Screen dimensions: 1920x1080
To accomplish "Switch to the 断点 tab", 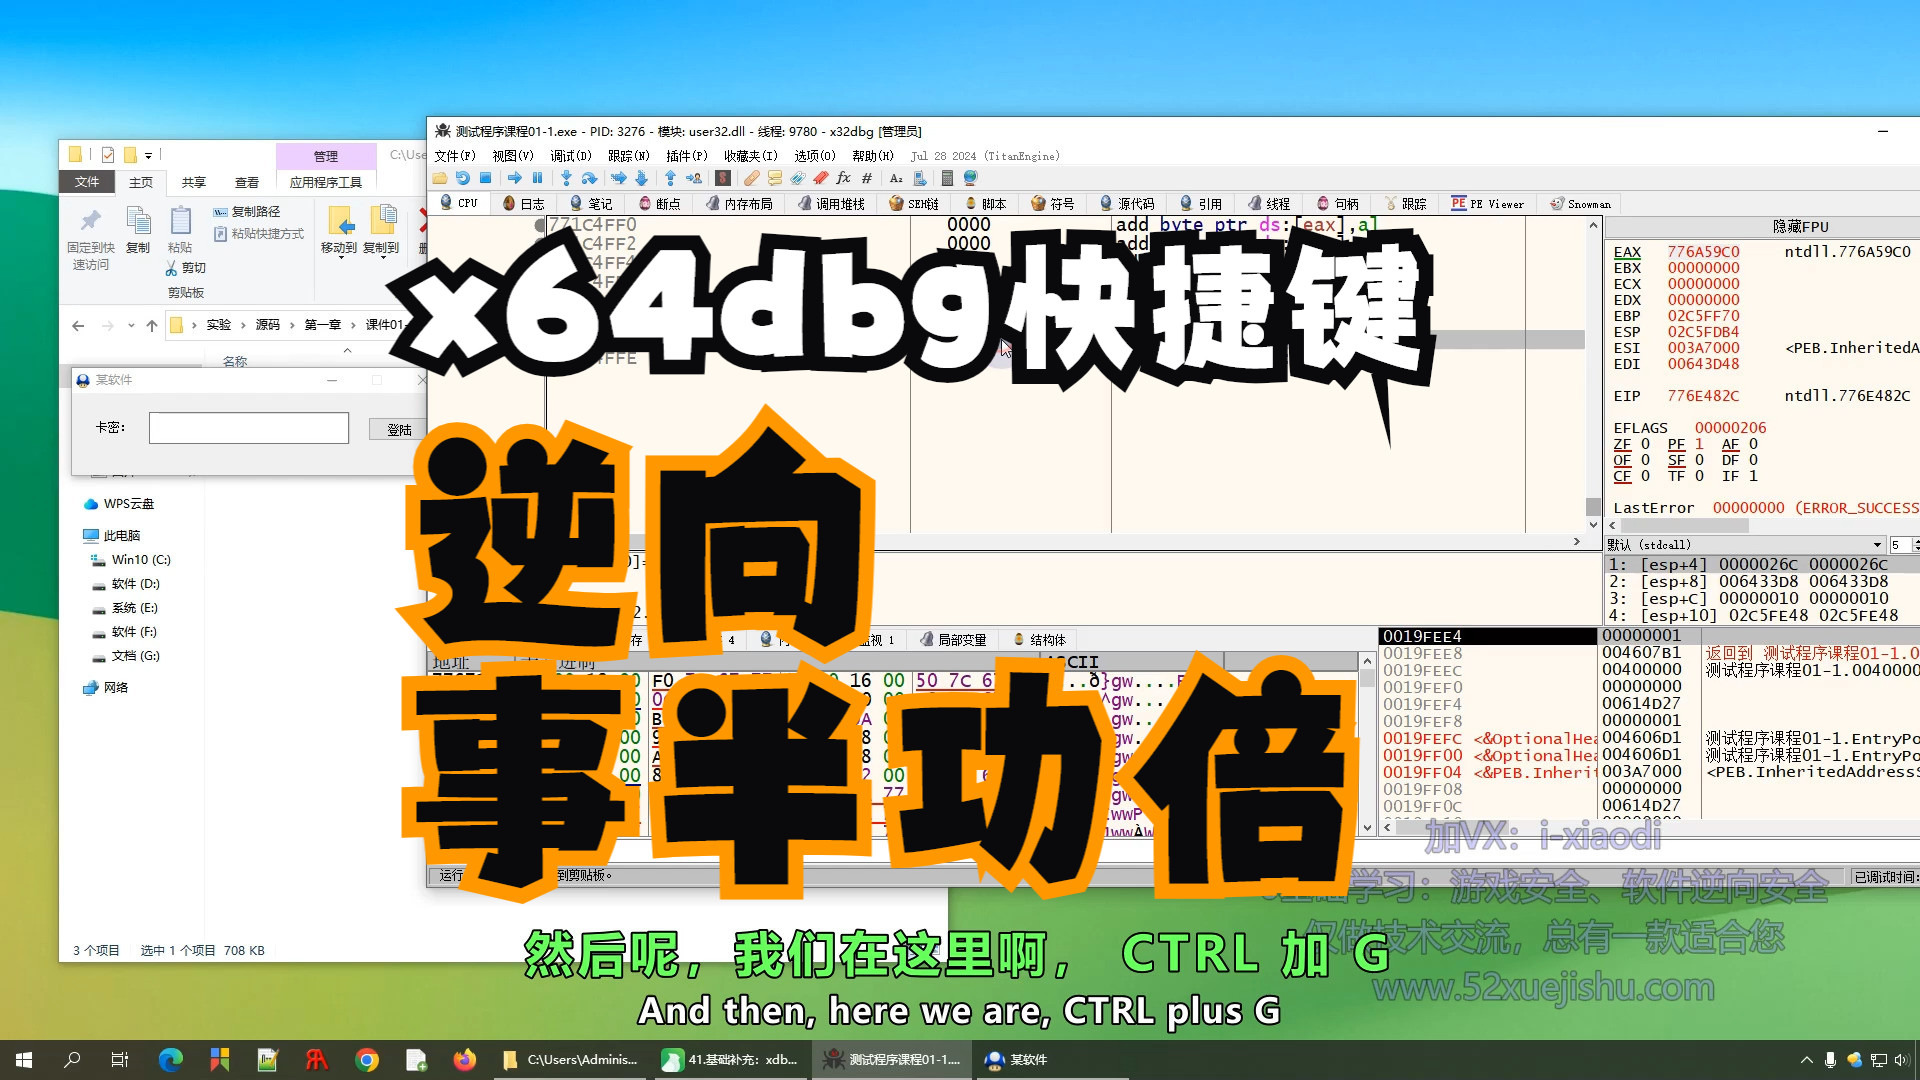I will (x=660, y=203).
